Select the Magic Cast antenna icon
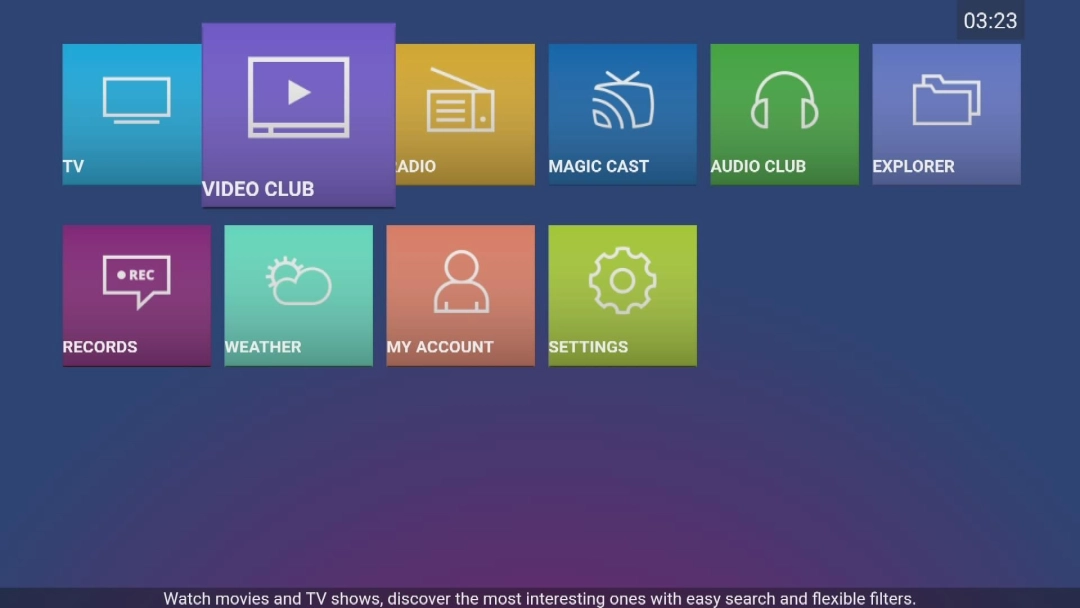1080x608 pixels. [622, 100]
